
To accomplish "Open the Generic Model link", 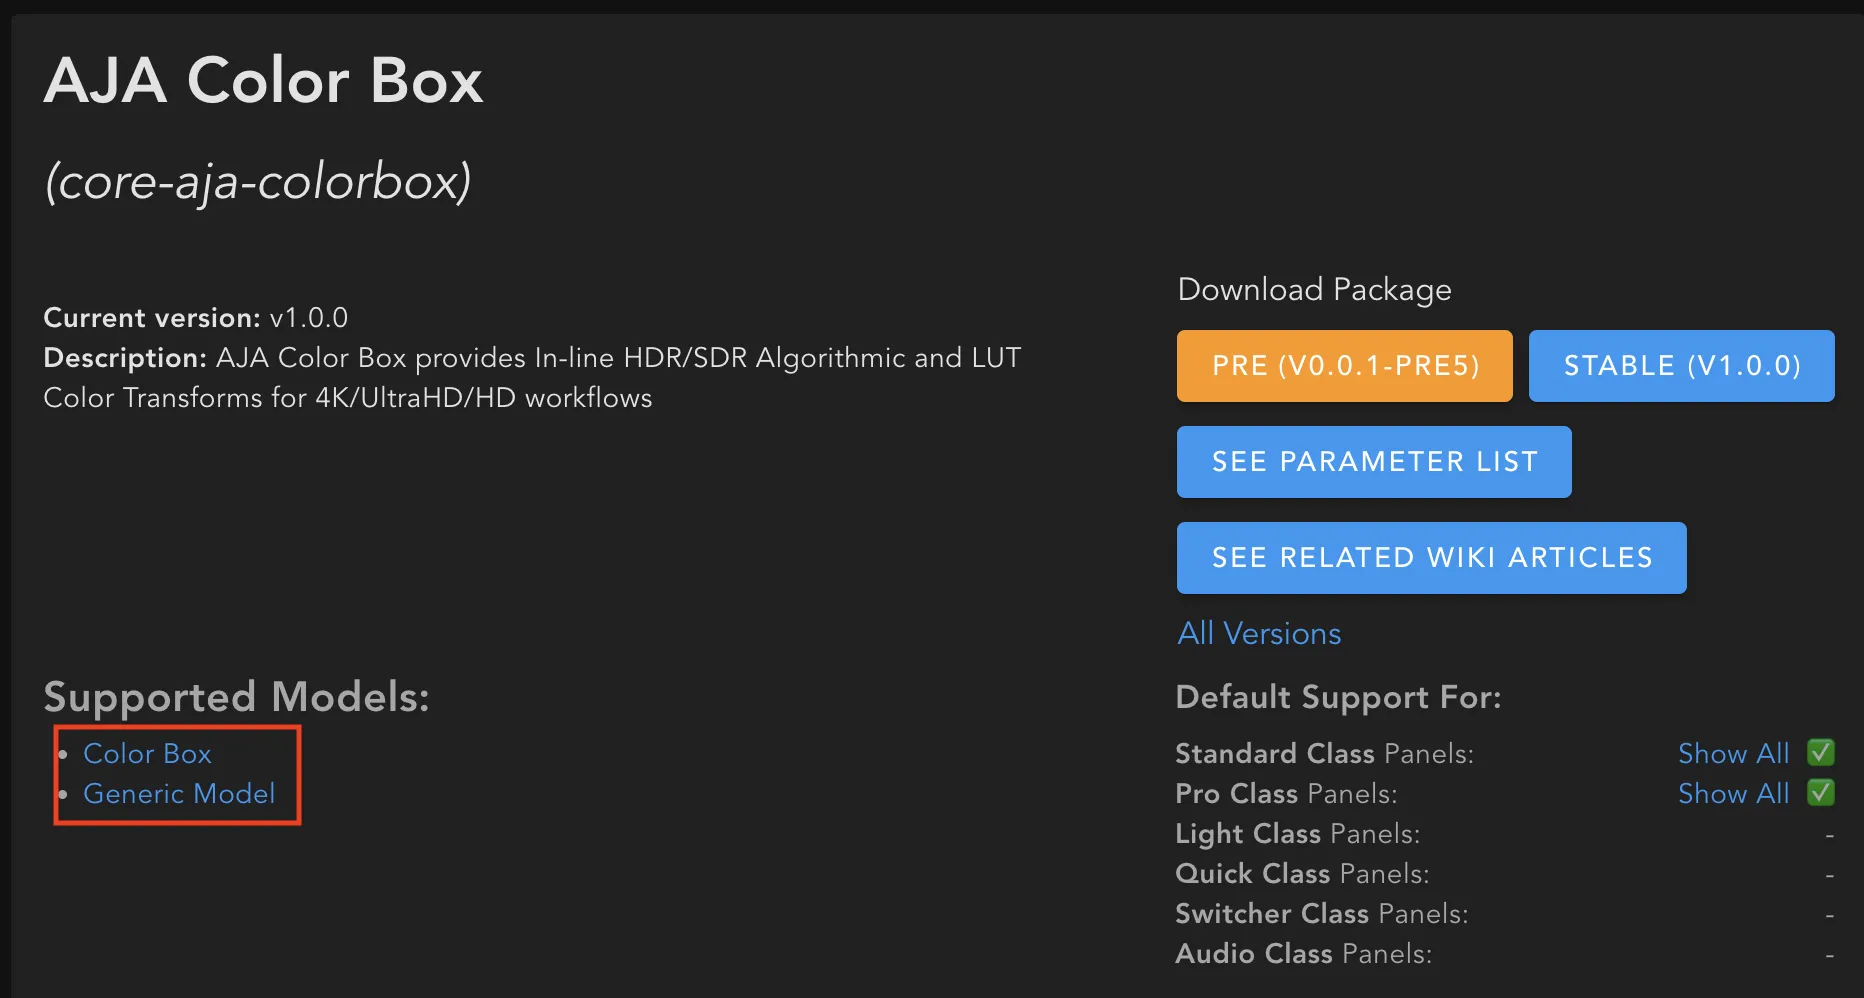I will tap(179, 793).
